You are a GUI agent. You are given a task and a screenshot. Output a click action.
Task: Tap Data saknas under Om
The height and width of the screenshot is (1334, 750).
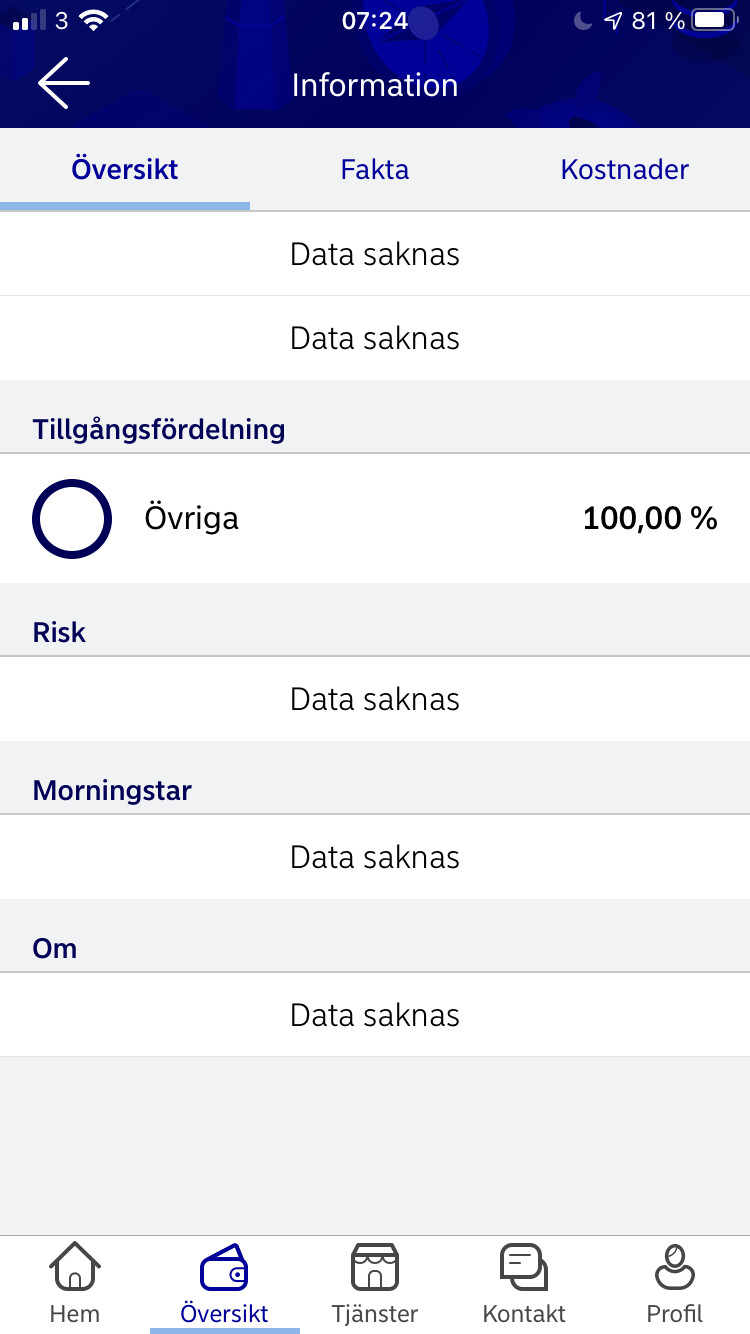375,1015
